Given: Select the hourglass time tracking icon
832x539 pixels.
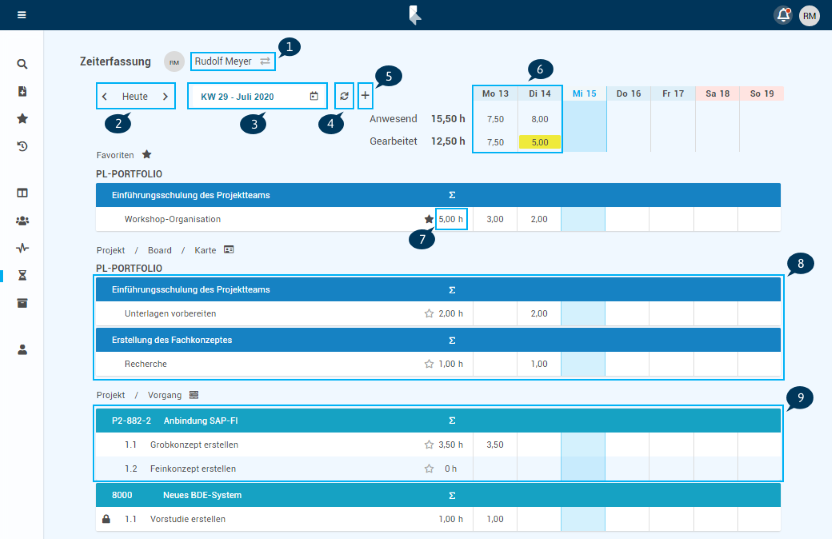Looking at the screenshot, I should click(22, 275).
